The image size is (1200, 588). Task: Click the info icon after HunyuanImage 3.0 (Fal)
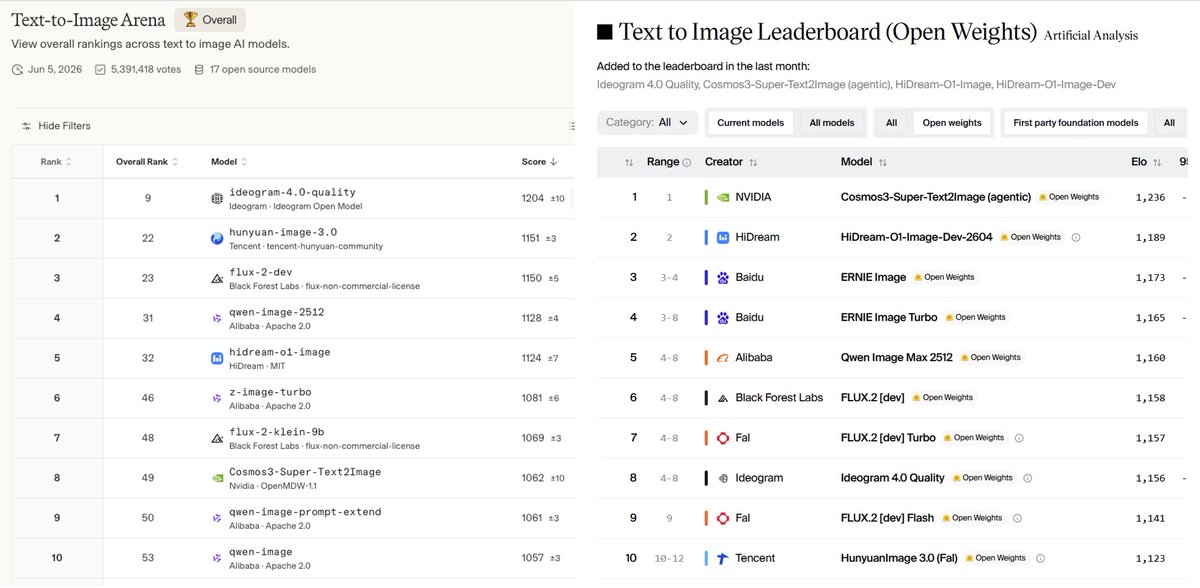[1040, 558]
